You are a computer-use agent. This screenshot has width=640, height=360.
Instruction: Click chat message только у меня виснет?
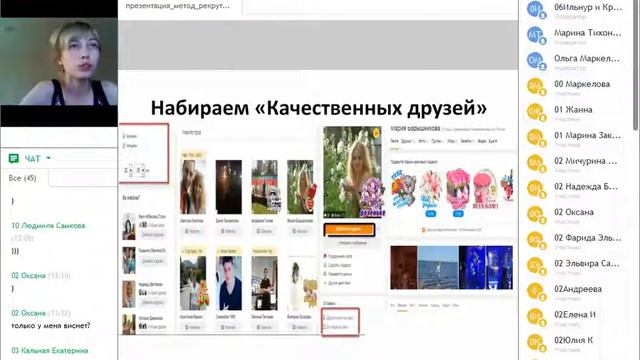51,326
